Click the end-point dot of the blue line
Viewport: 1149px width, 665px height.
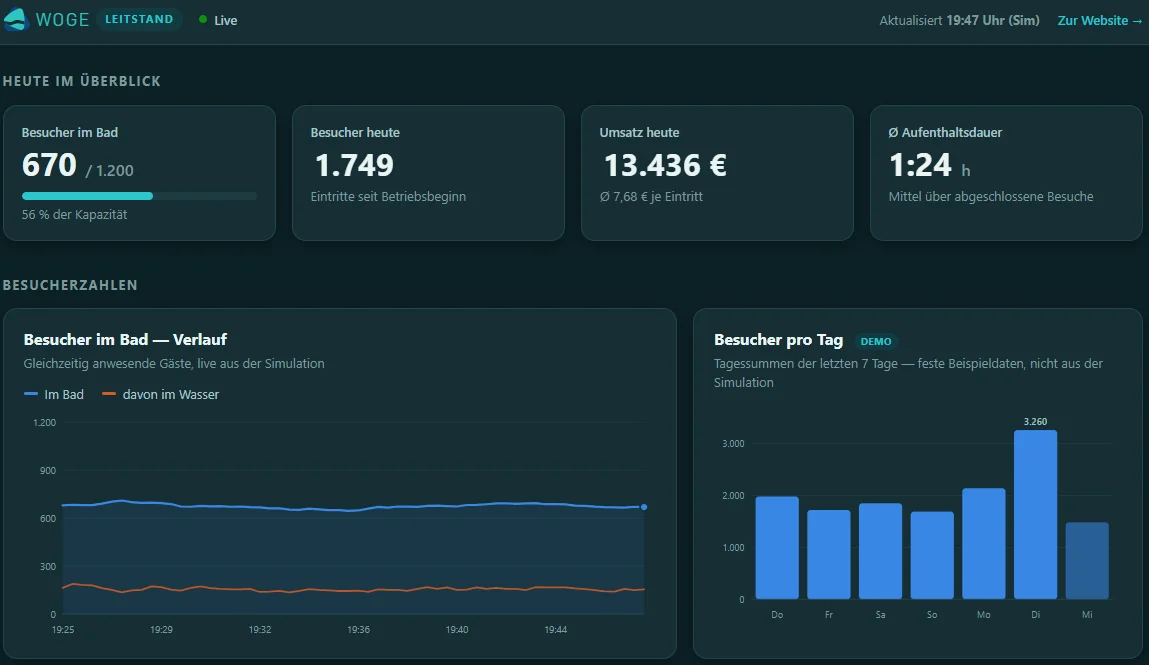(x=644, y=507)
